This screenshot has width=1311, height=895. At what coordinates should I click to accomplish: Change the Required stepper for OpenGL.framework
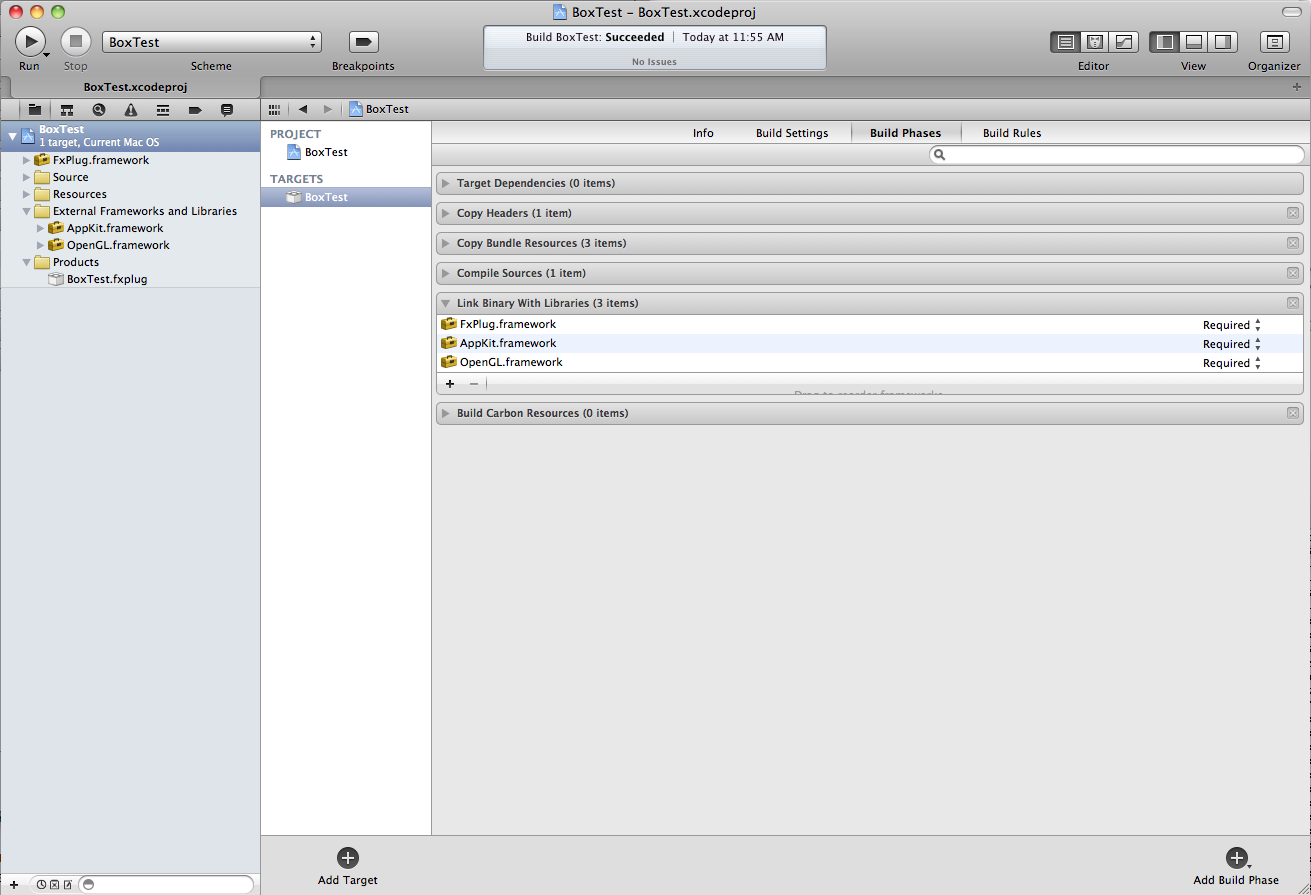coord(1257,363)
